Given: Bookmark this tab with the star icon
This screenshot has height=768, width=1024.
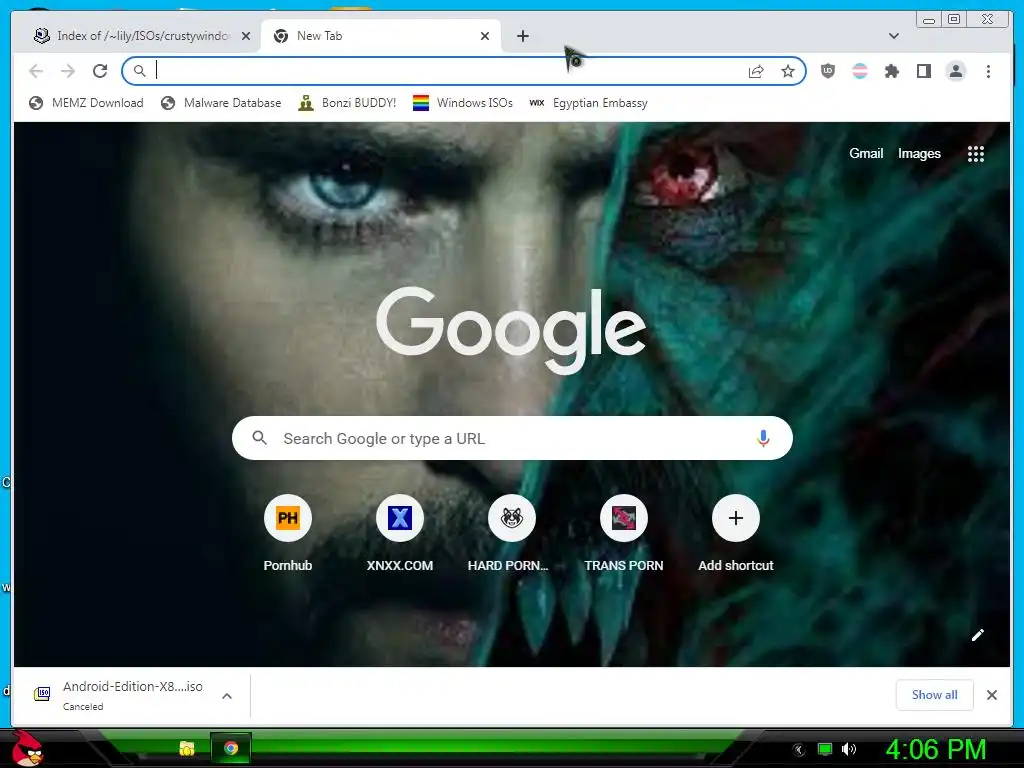Looking at the screenshot, I should [788, 71].
